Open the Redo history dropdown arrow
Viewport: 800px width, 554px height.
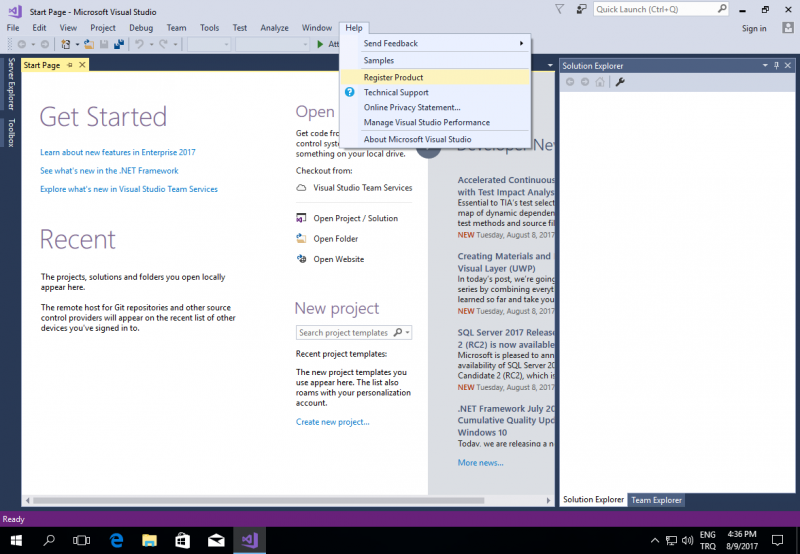175,44
